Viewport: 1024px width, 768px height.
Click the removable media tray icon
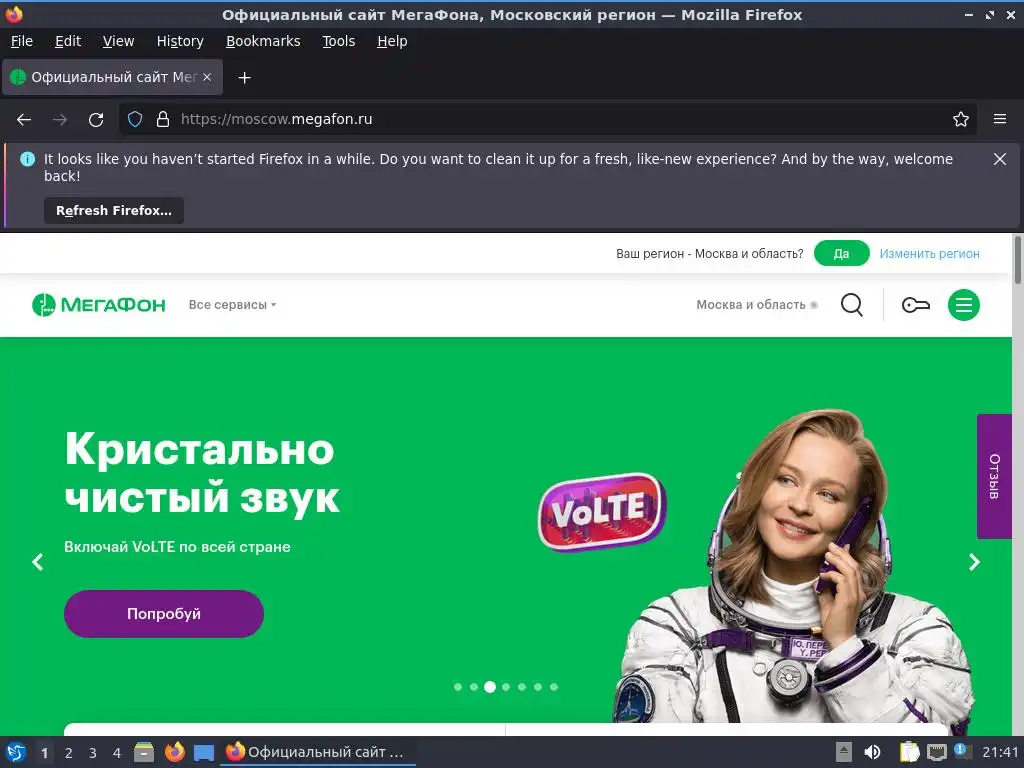[844, 752]
